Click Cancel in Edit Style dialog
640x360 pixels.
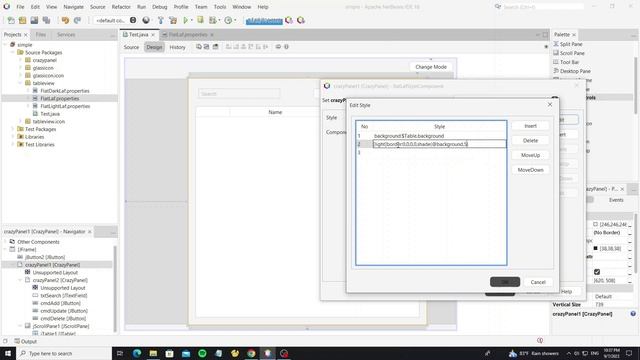pyautogui.click(x=538, y=282)
